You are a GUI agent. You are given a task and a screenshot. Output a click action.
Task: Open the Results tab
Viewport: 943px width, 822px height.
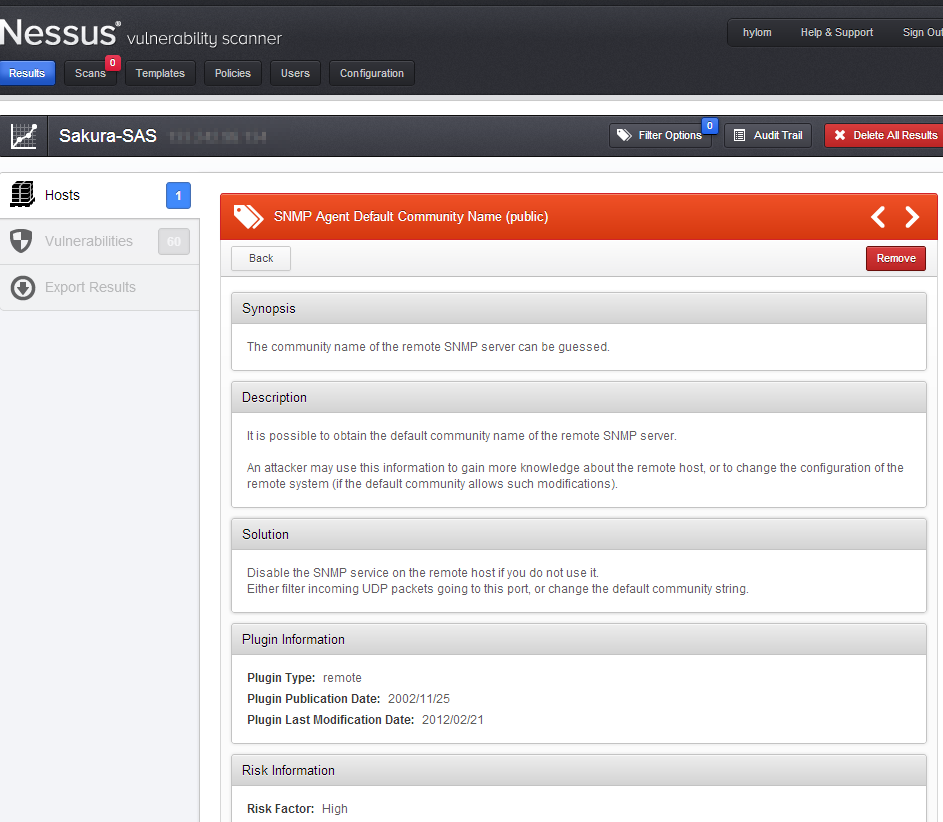tap(27, 73)
